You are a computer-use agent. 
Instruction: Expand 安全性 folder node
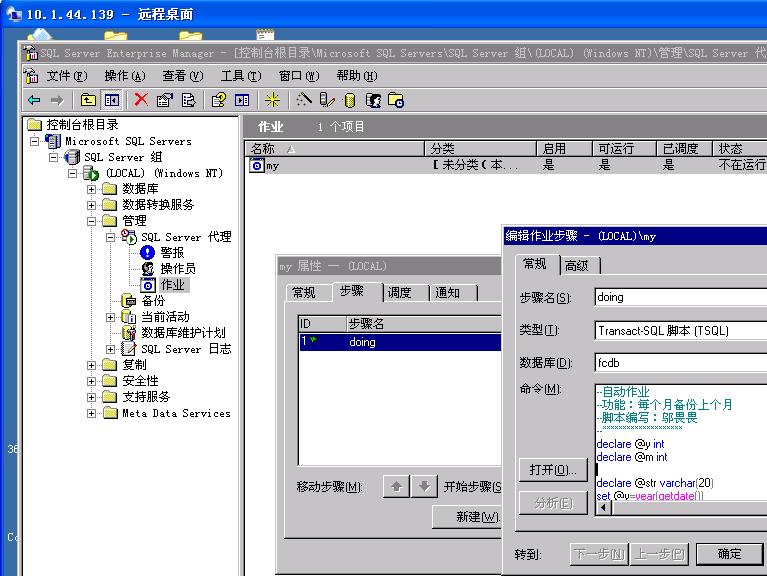click(91, 381)
